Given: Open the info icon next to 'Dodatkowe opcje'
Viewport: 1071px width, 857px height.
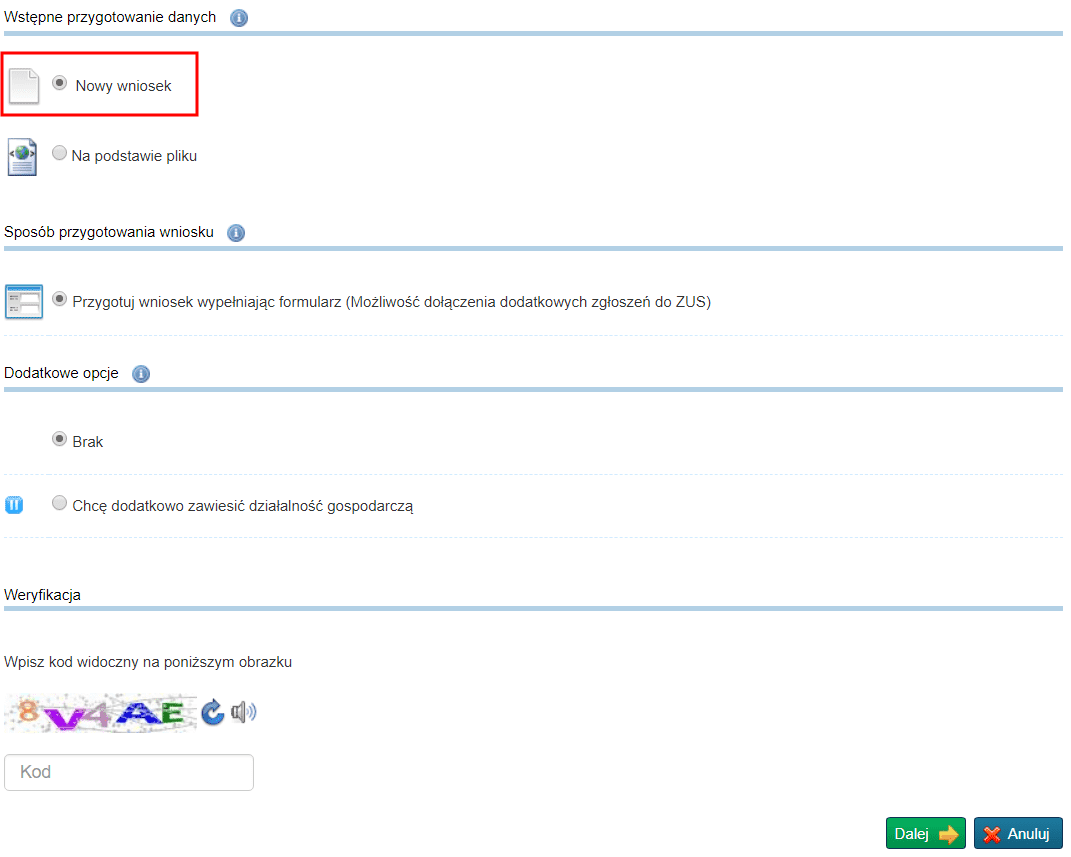Looking at the screenshot, I should [x=141, y=374].
